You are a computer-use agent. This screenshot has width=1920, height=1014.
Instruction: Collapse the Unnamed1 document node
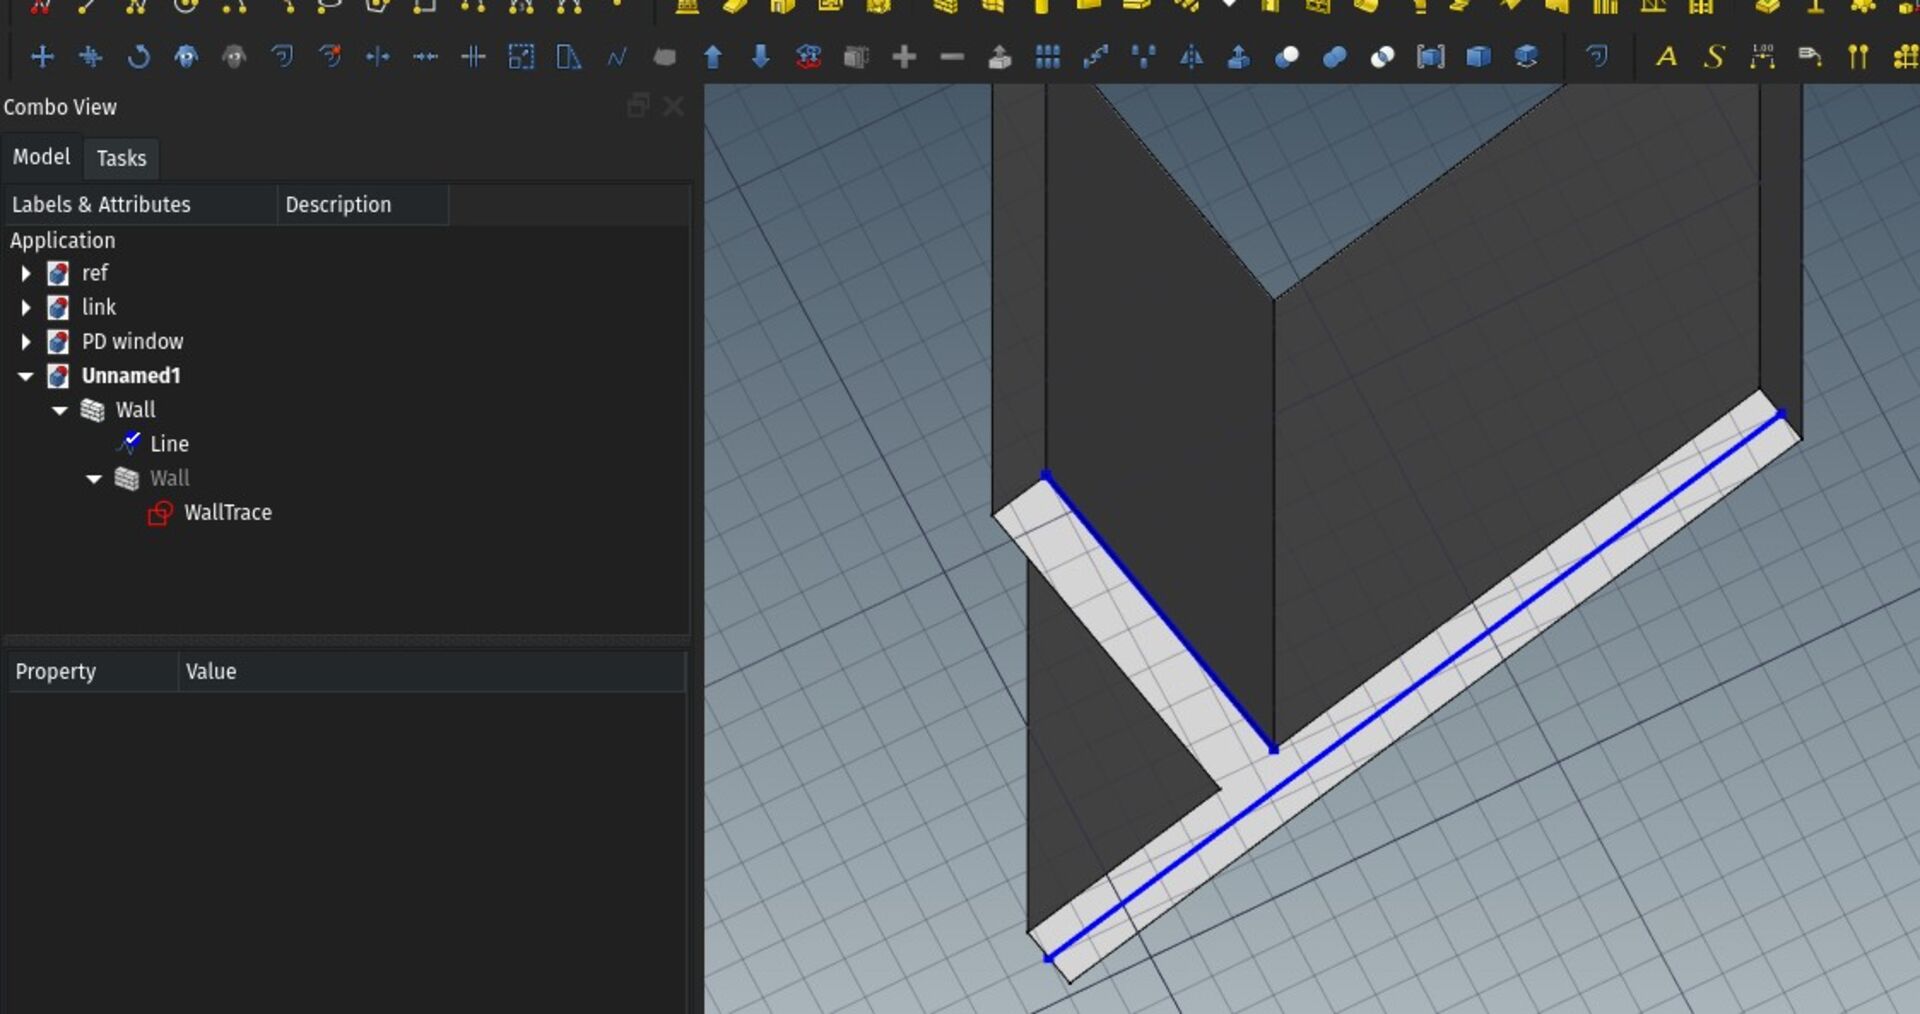26,376
